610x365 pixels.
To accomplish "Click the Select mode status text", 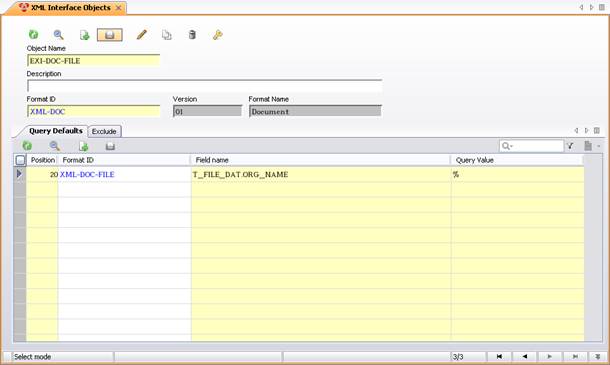I will [33, 356].
